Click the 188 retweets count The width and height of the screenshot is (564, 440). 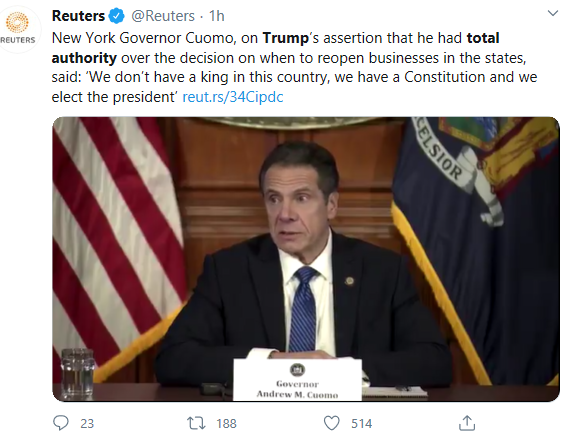[226, 423]
